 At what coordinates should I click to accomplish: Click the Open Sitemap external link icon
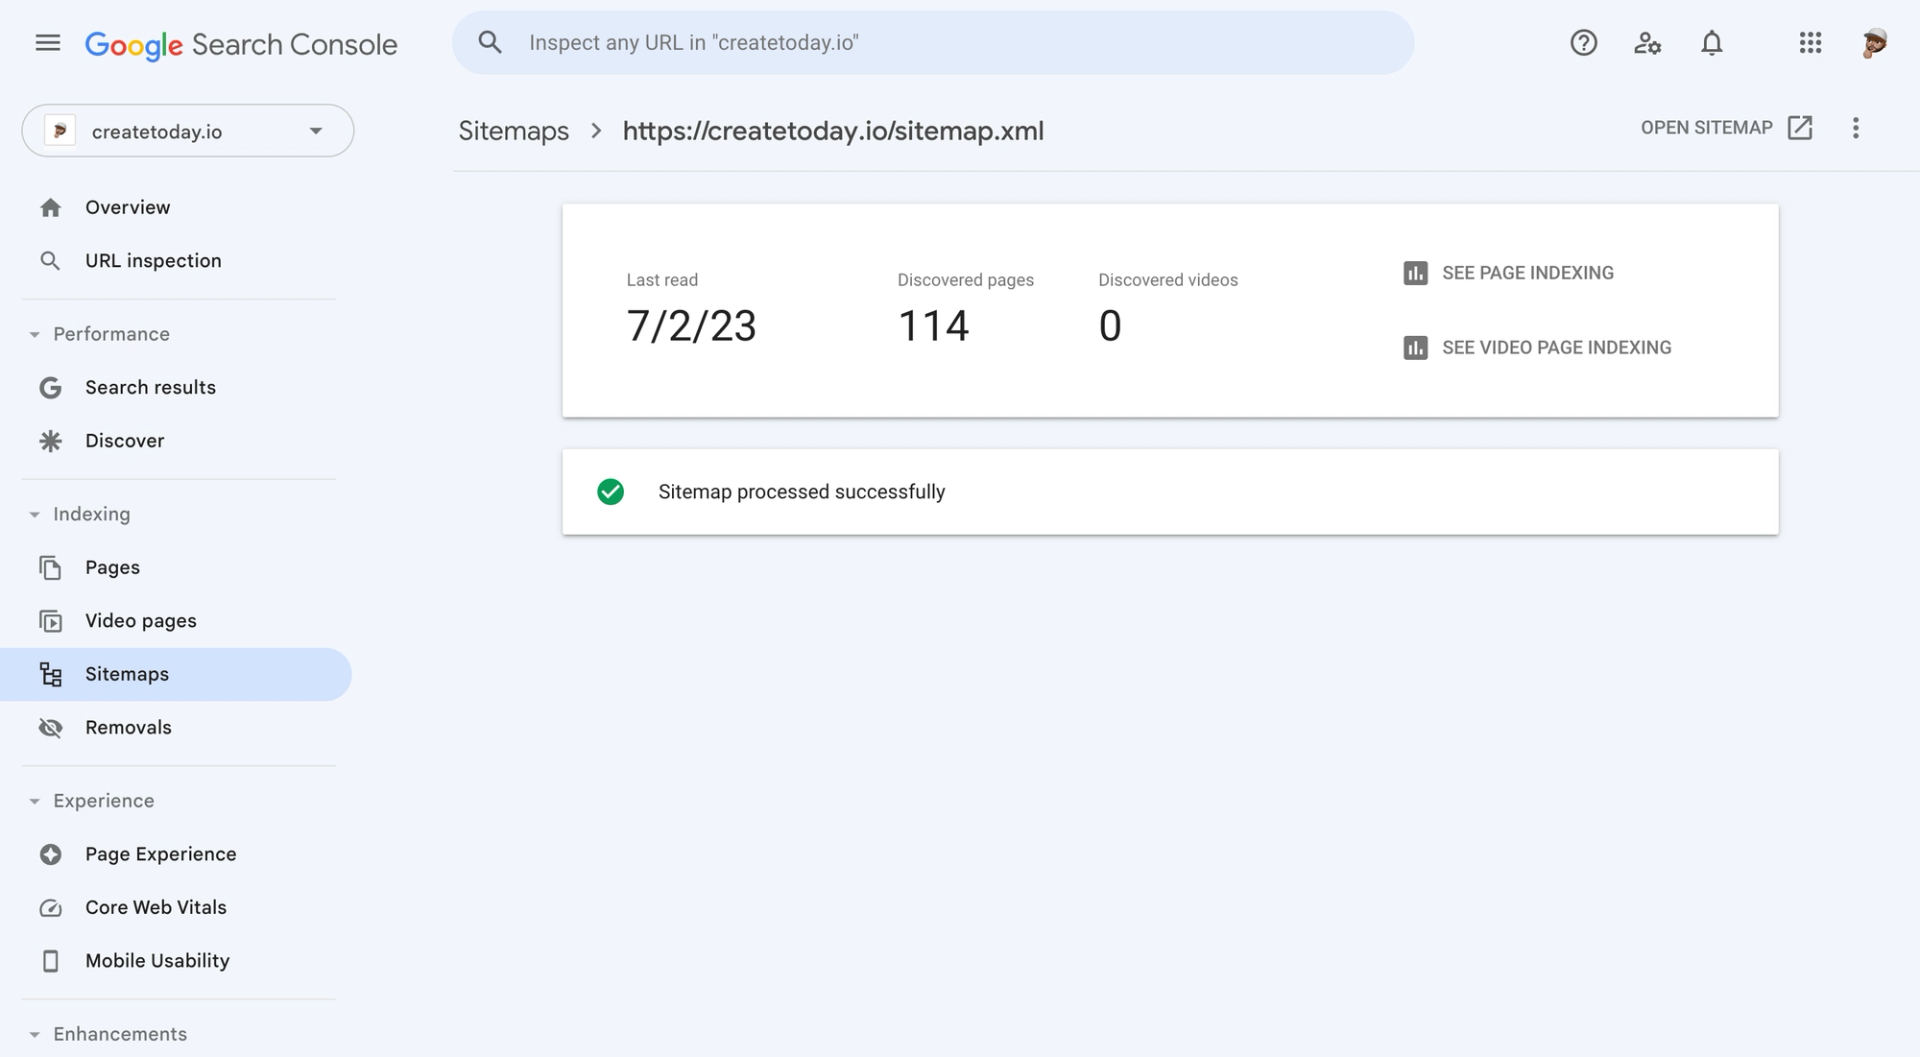[x=1800, y=128]
